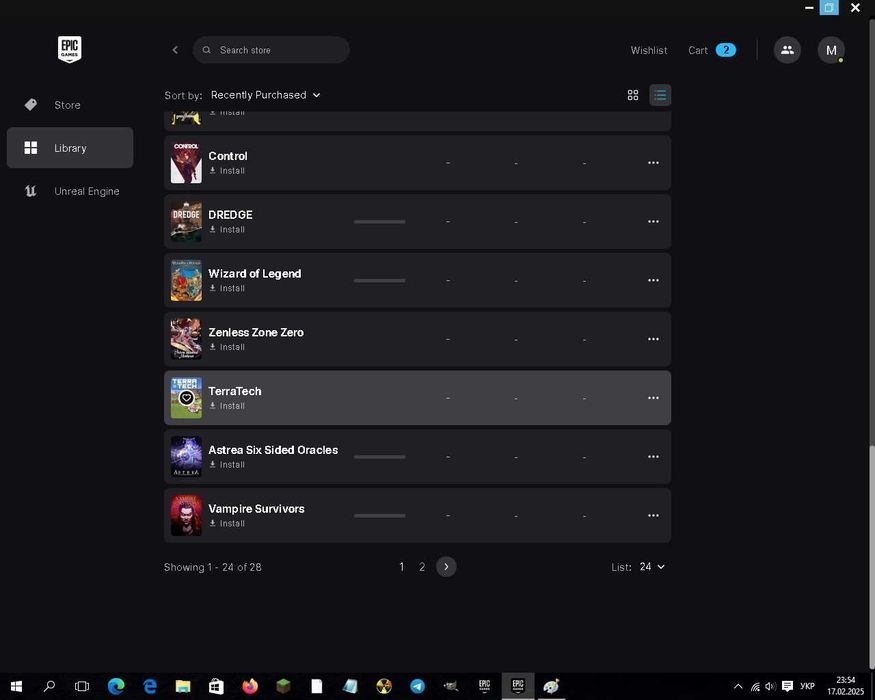875x700 pixels.
Task: Open notifications action center
Action: tap(787, 686)
